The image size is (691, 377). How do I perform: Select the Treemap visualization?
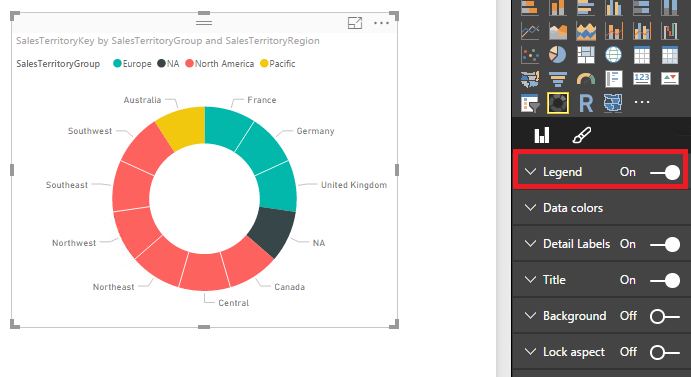pos(586,55)
